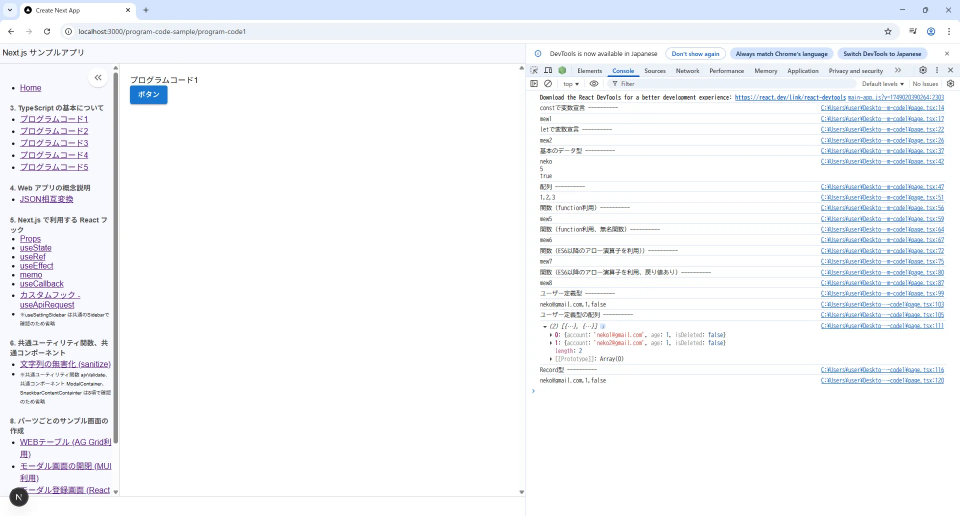The width and height of the screenshot is (960, 516).
Task: Click the Next.js dev tools N badge
Action: pos(19,497)
